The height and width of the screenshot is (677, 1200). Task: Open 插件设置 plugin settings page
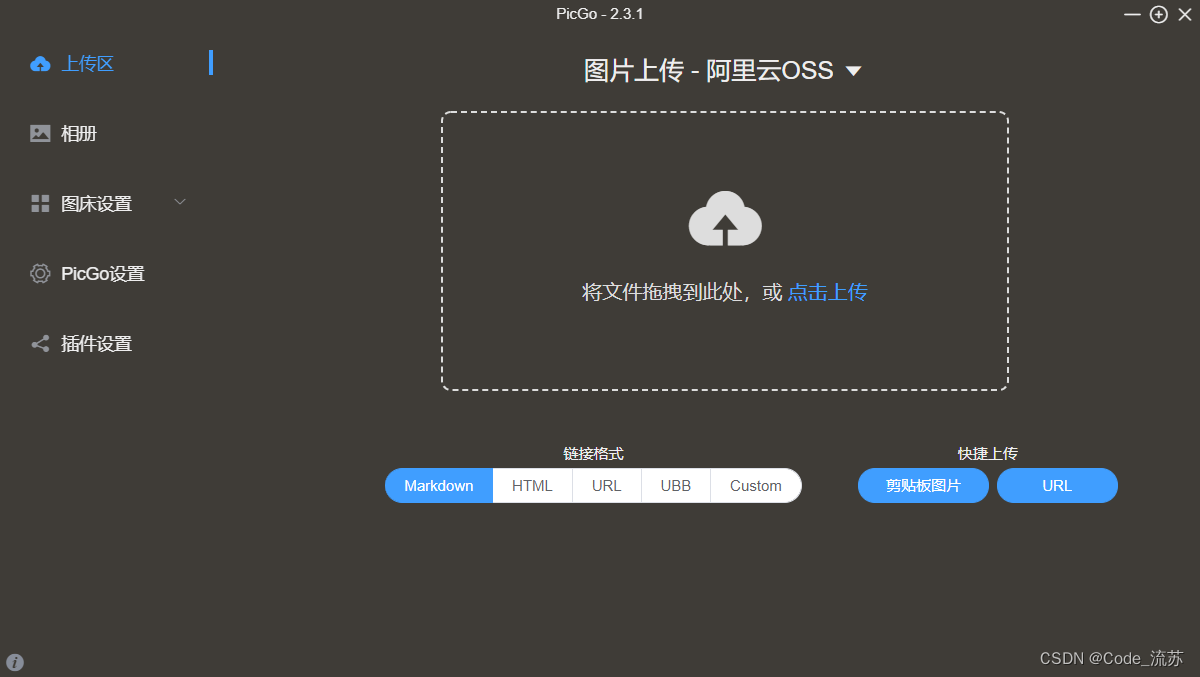tap(96, 344)
